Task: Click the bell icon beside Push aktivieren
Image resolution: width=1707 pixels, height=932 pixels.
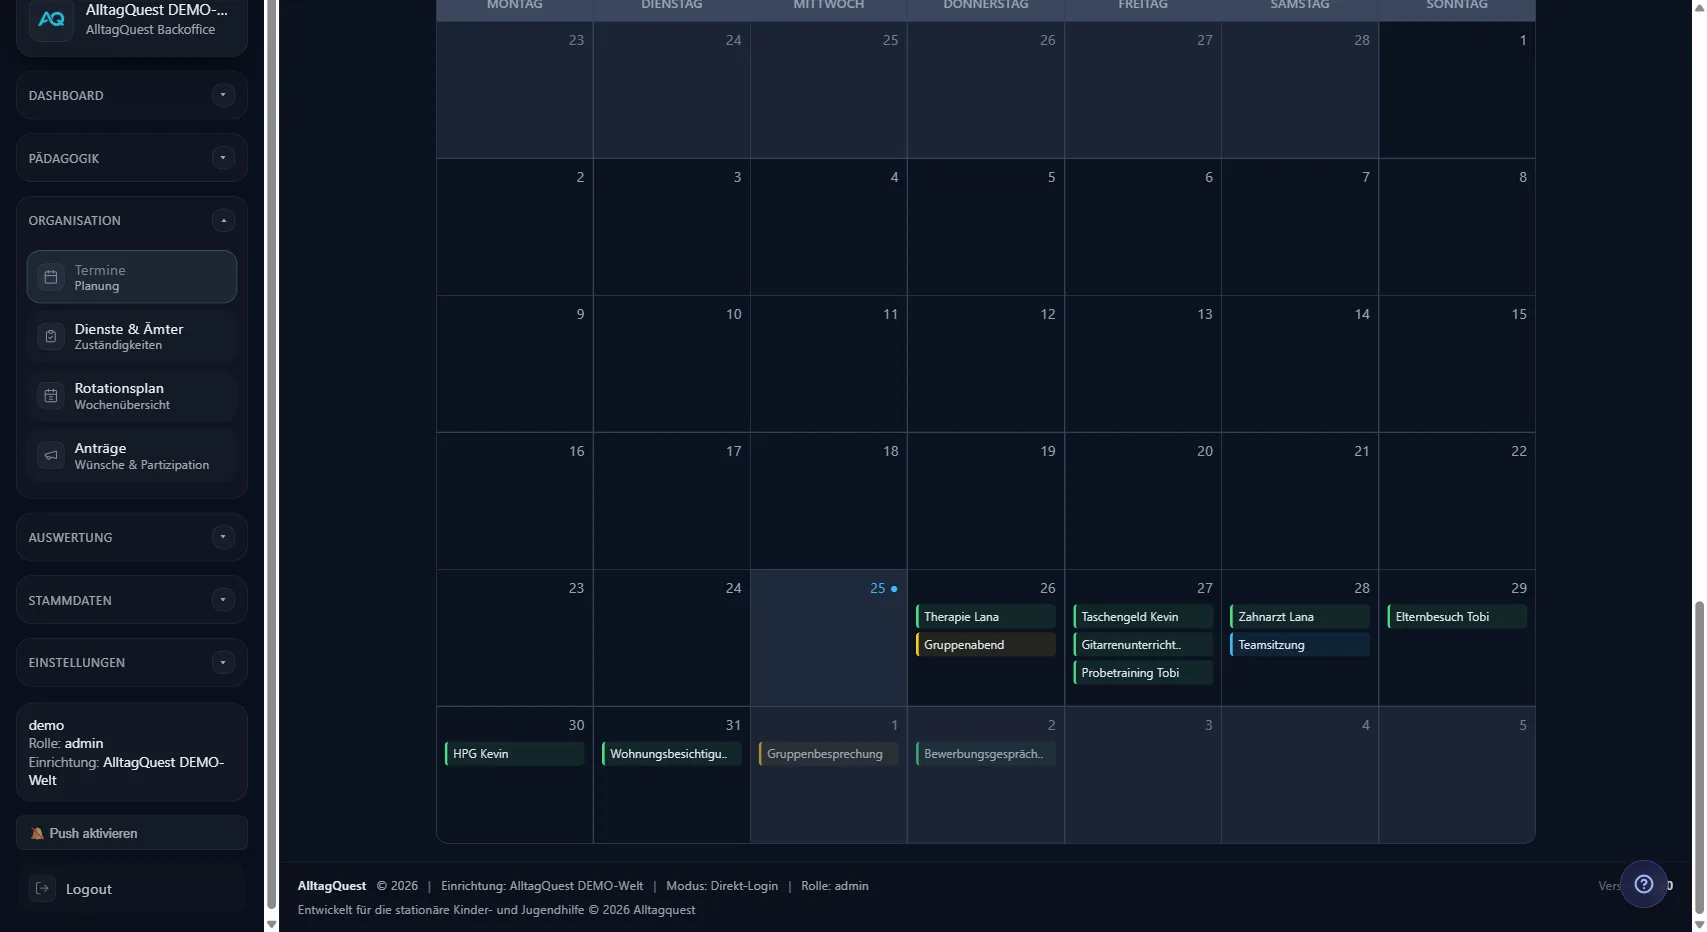Action: tap(37, 833)
